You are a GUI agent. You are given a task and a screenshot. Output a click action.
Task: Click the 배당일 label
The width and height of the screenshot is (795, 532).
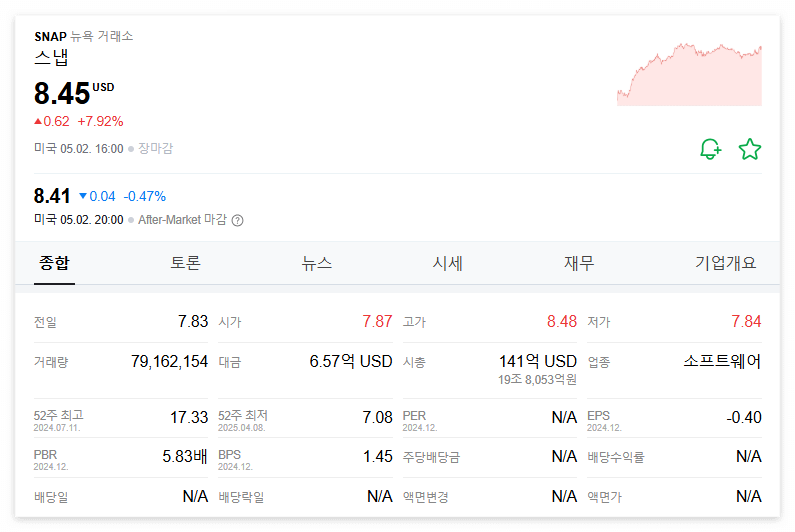coord(51,496)
